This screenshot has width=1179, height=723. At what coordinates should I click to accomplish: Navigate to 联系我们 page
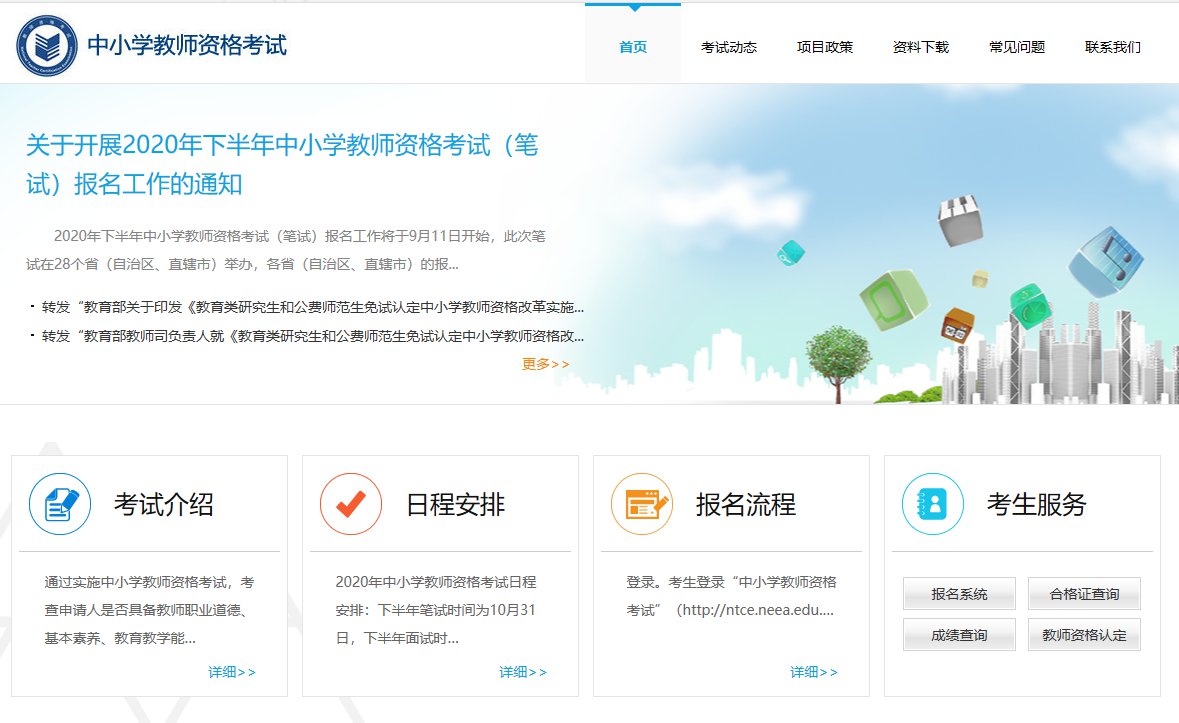coord(1113,47)
